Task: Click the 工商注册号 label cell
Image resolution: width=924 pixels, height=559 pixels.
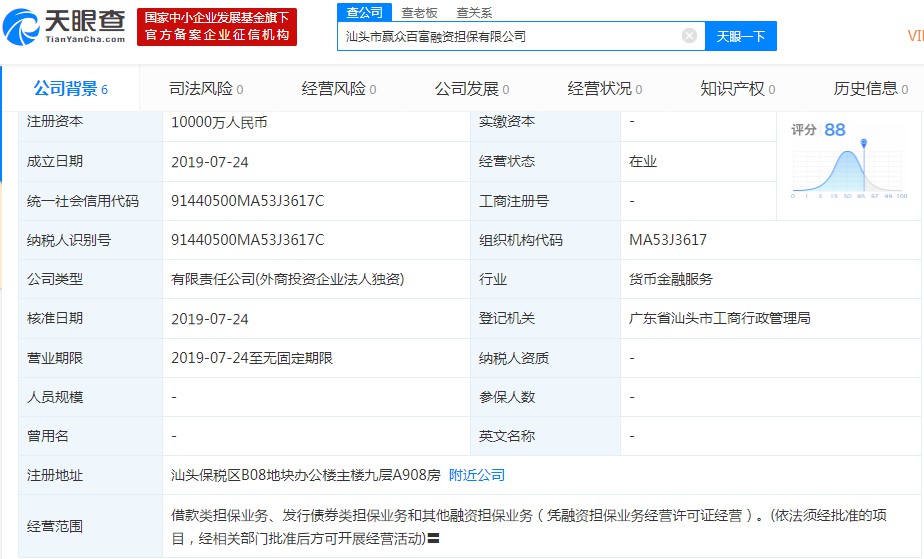Action: [x=545, y=201]
